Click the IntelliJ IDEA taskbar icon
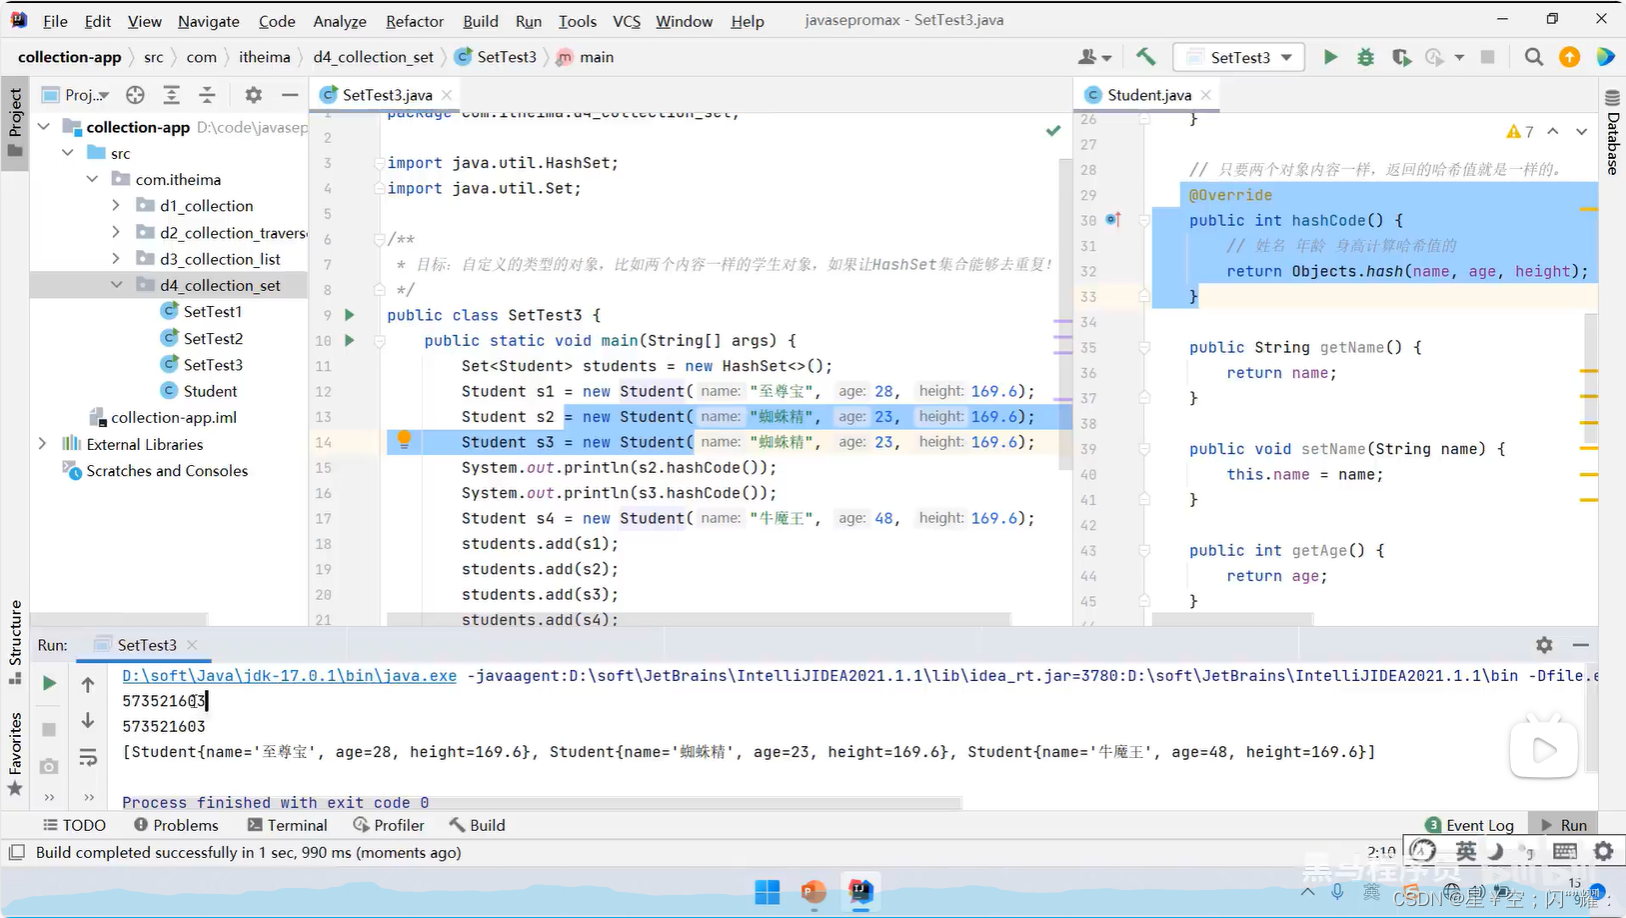1626x918 pixels. [x=861, y=891]
